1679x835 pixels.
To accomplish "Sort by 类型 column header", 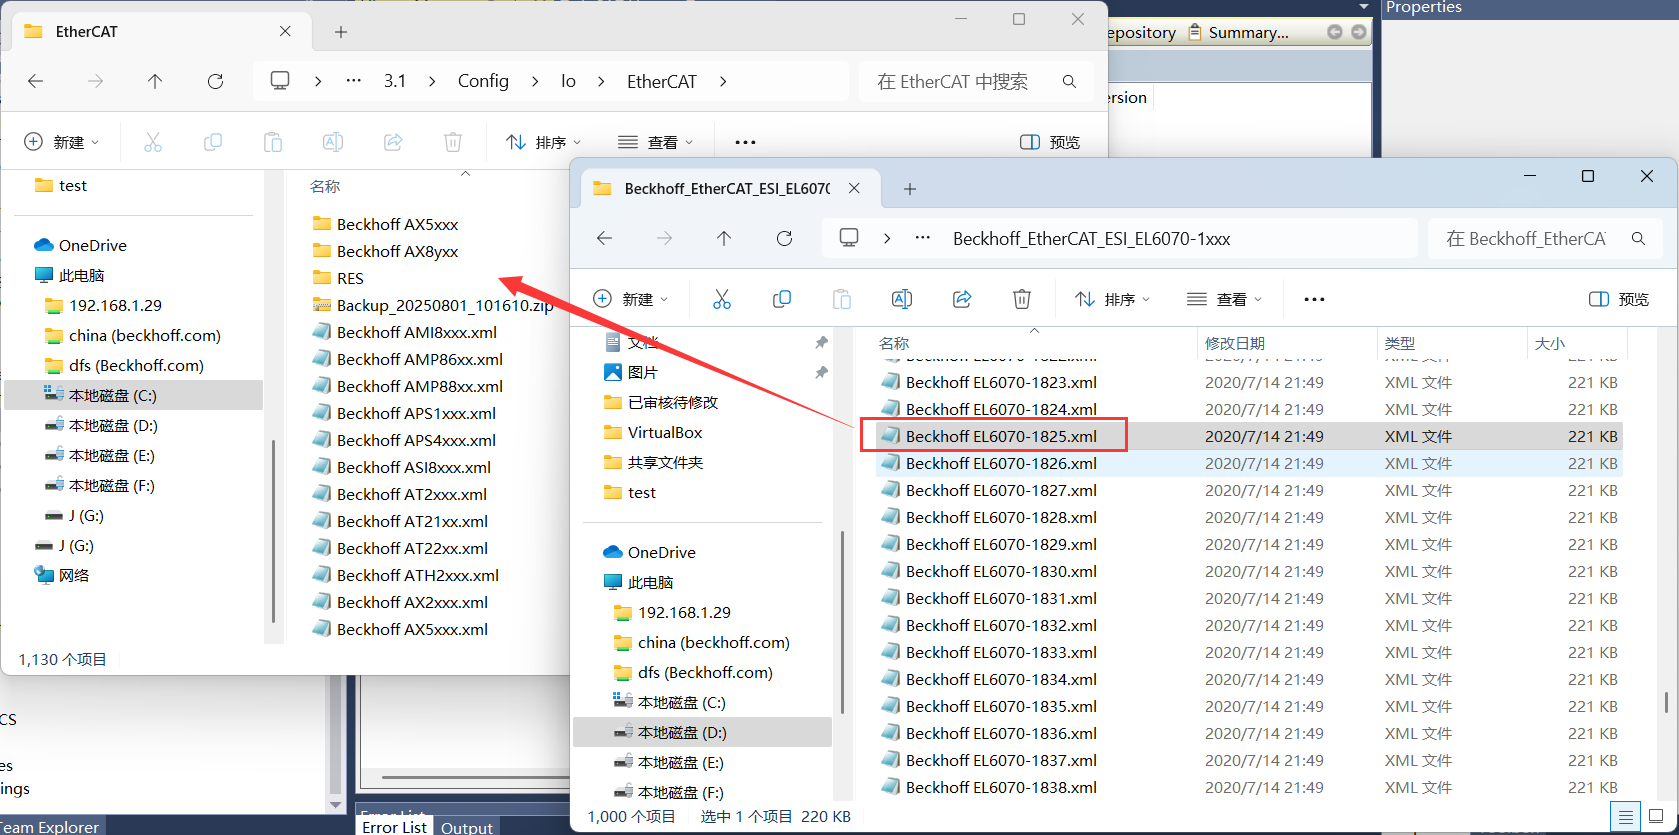I will pos(1400,343).
